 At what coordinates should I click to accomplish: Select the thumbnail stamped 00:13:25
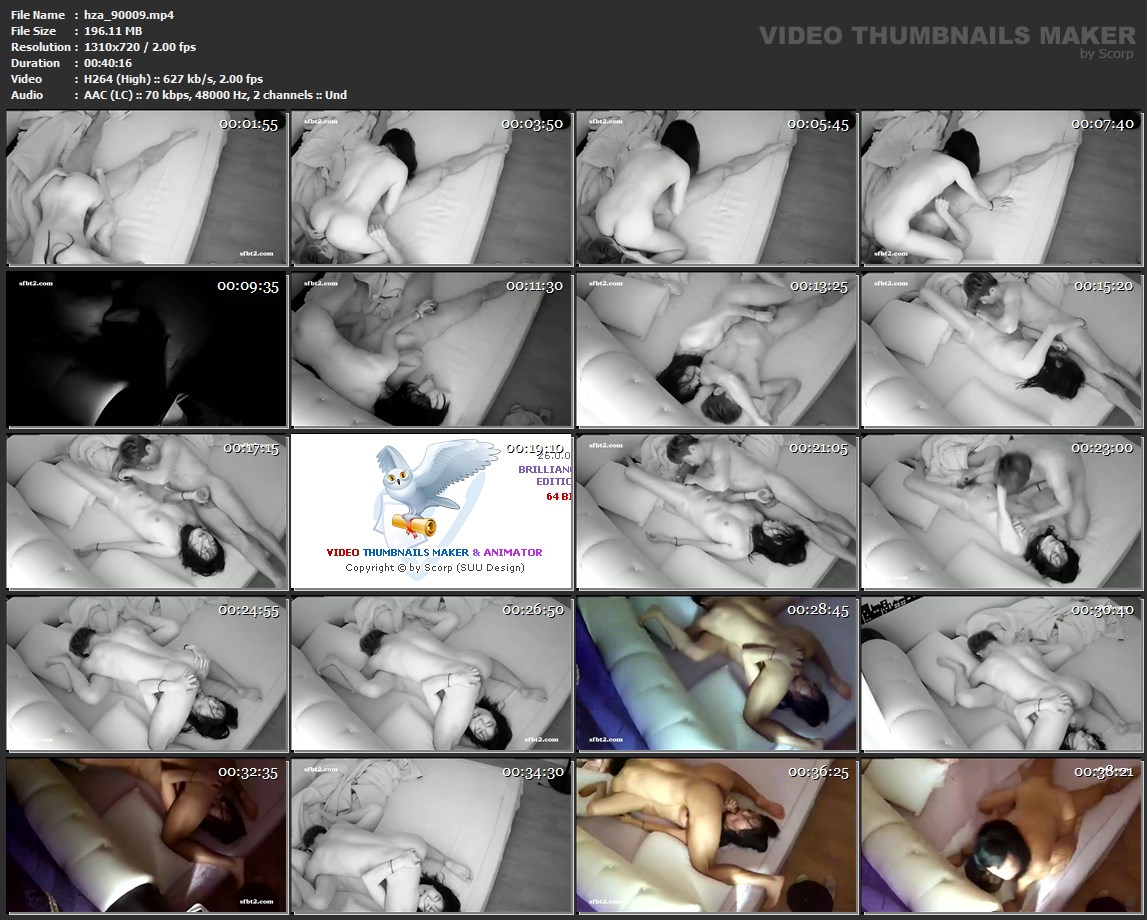click(717, 350)
